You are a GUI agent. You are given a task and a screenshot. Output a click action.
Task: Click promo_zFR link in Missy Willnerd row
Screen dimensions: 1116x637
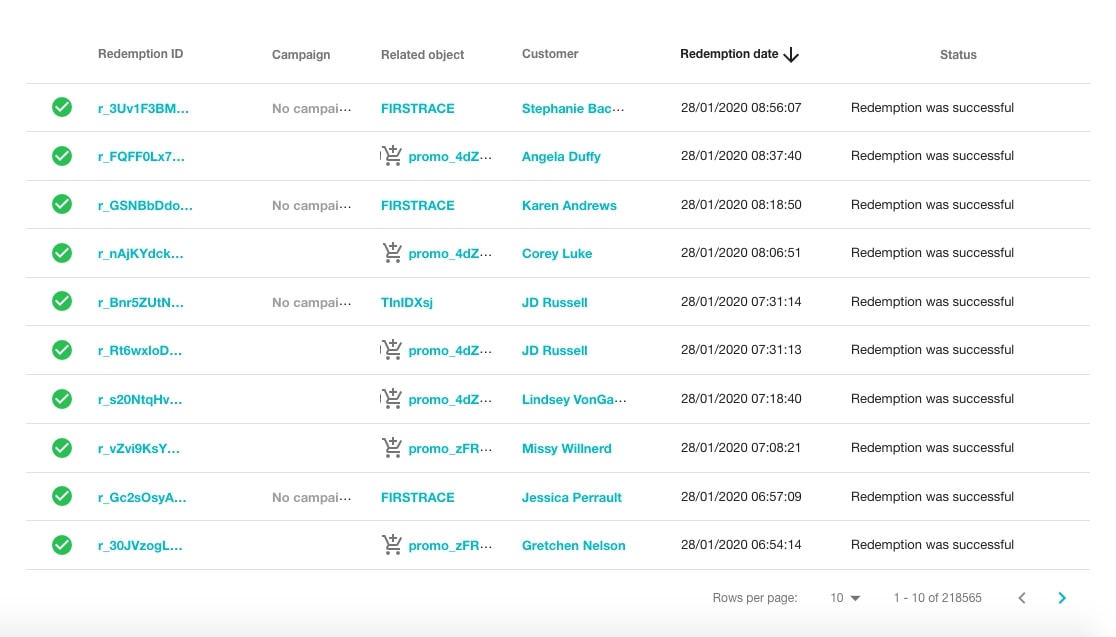pyautogui.click(x=450, y=447)
